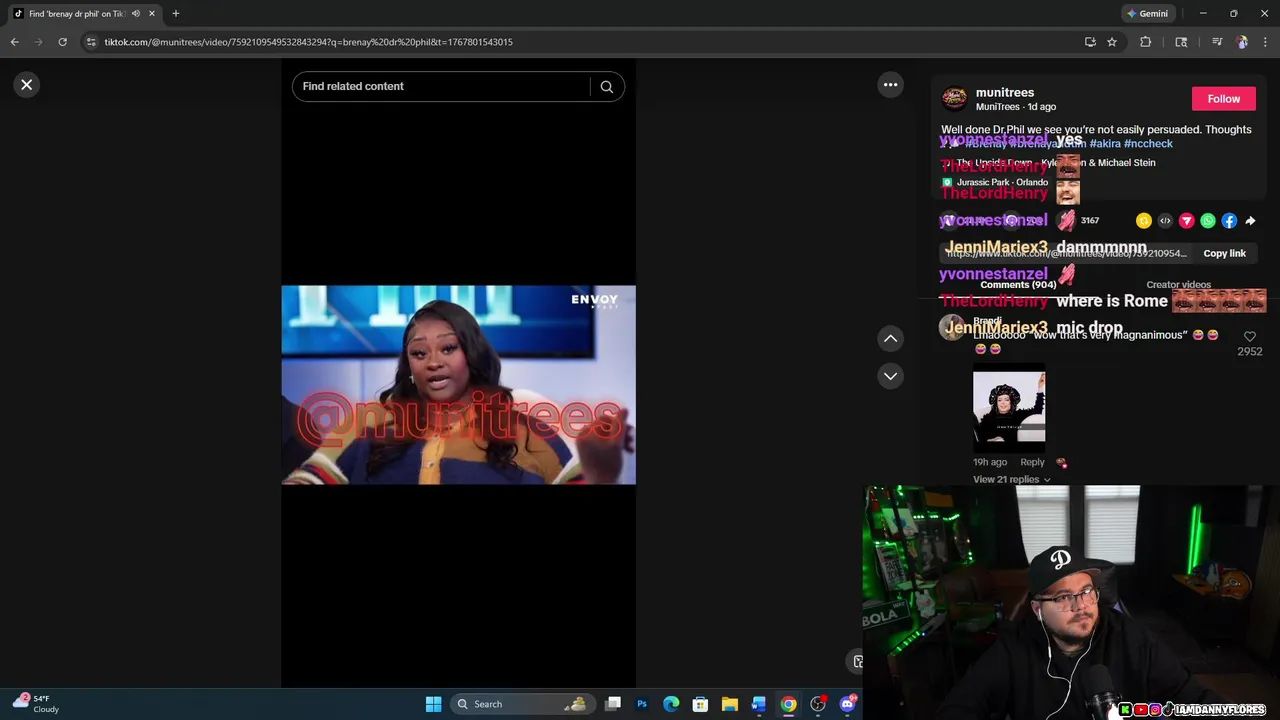Open Microsoft Store from taskbar
1280x720 pixels.
coord(700,704)
